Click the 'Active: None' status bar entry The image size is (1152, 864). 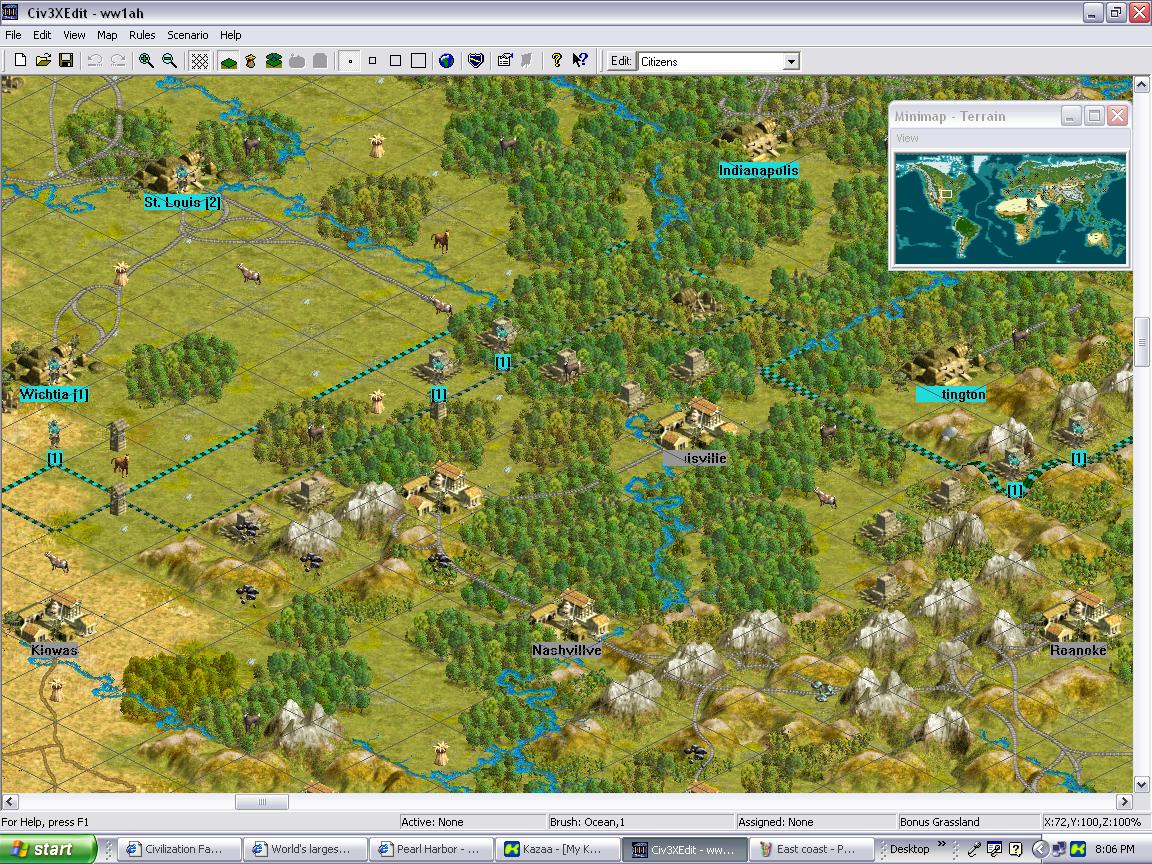tap(472, 822)
